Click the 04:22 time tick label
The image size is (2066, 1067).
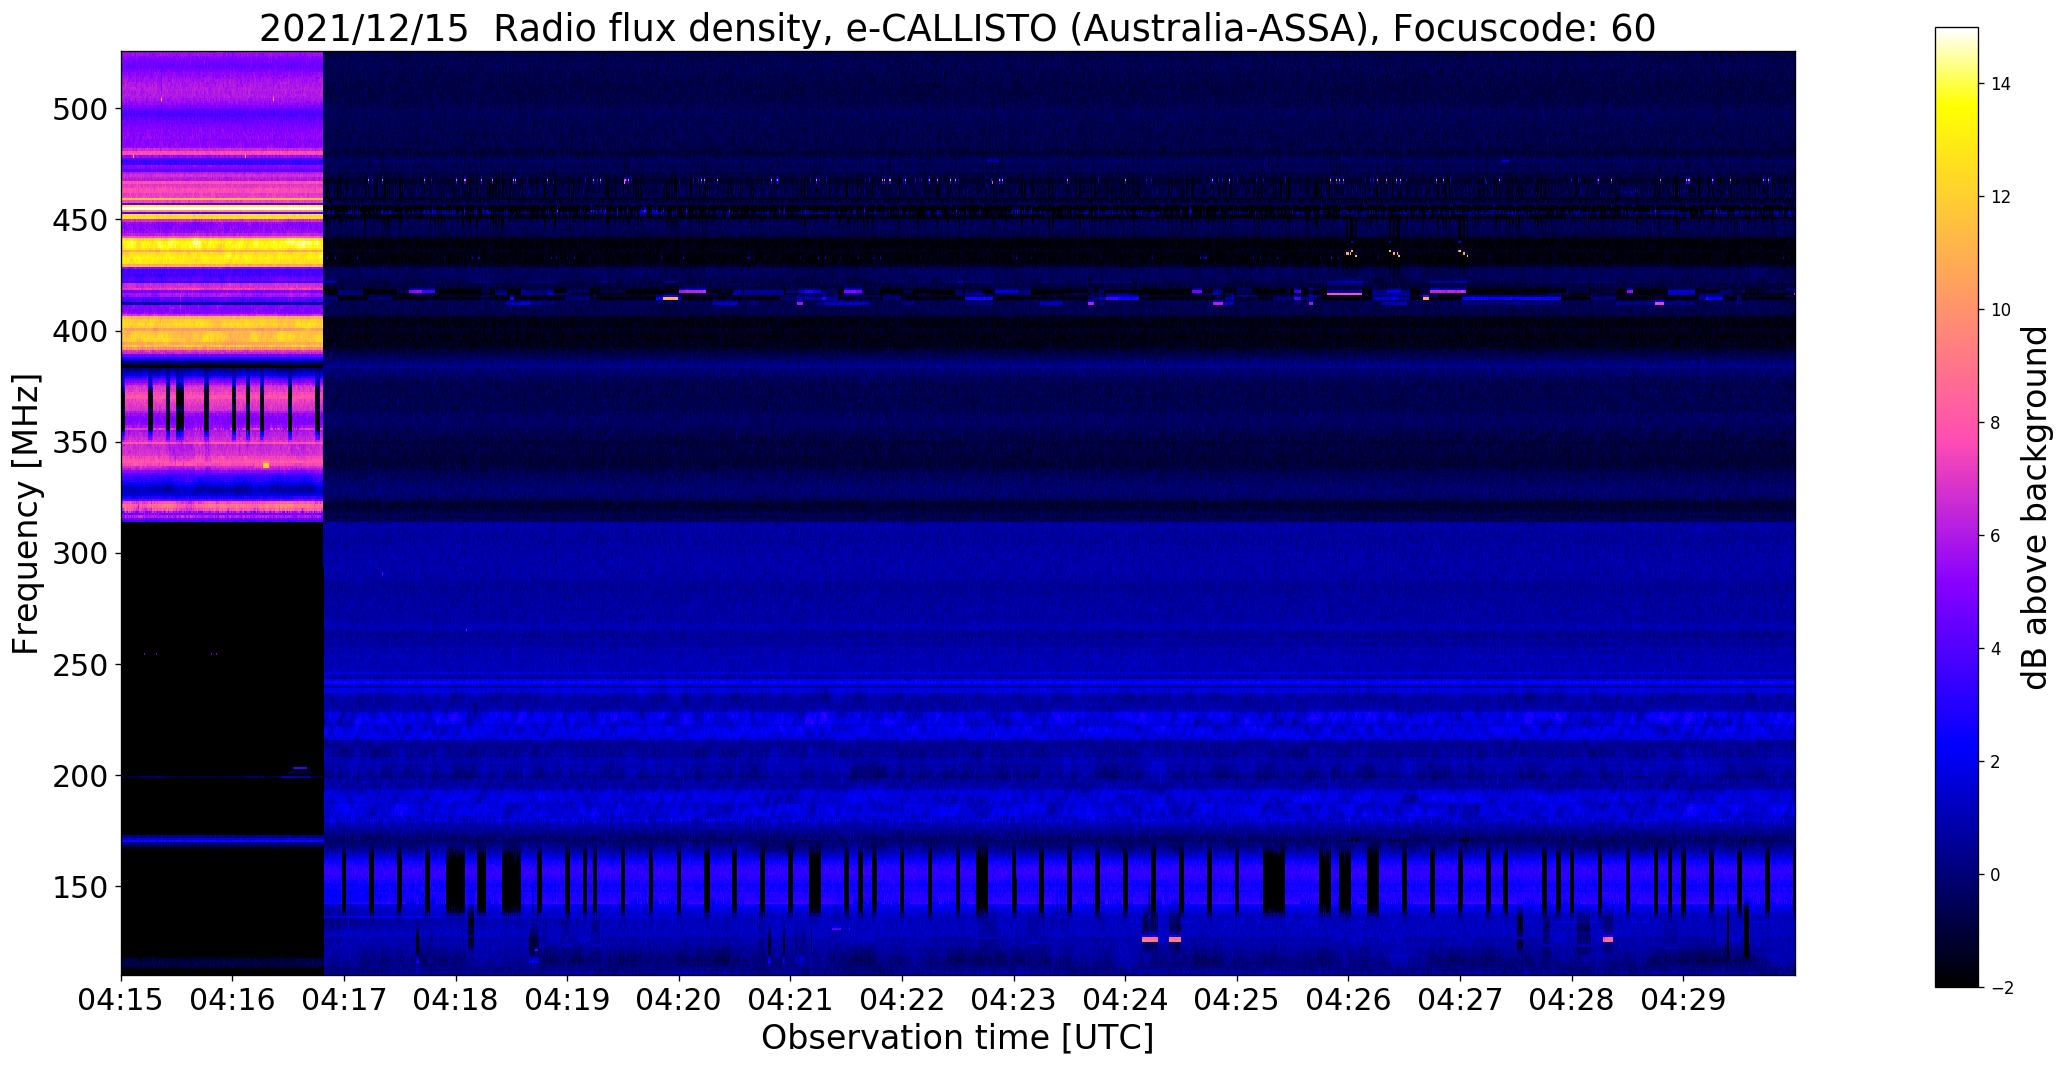pyautogui.click(x=903, y=999)
